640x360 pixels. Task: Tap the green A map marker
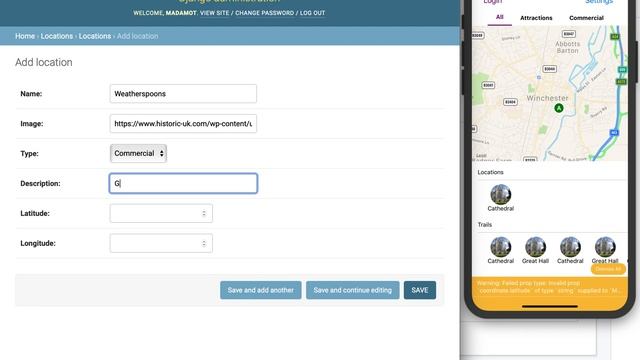point(559,108)
